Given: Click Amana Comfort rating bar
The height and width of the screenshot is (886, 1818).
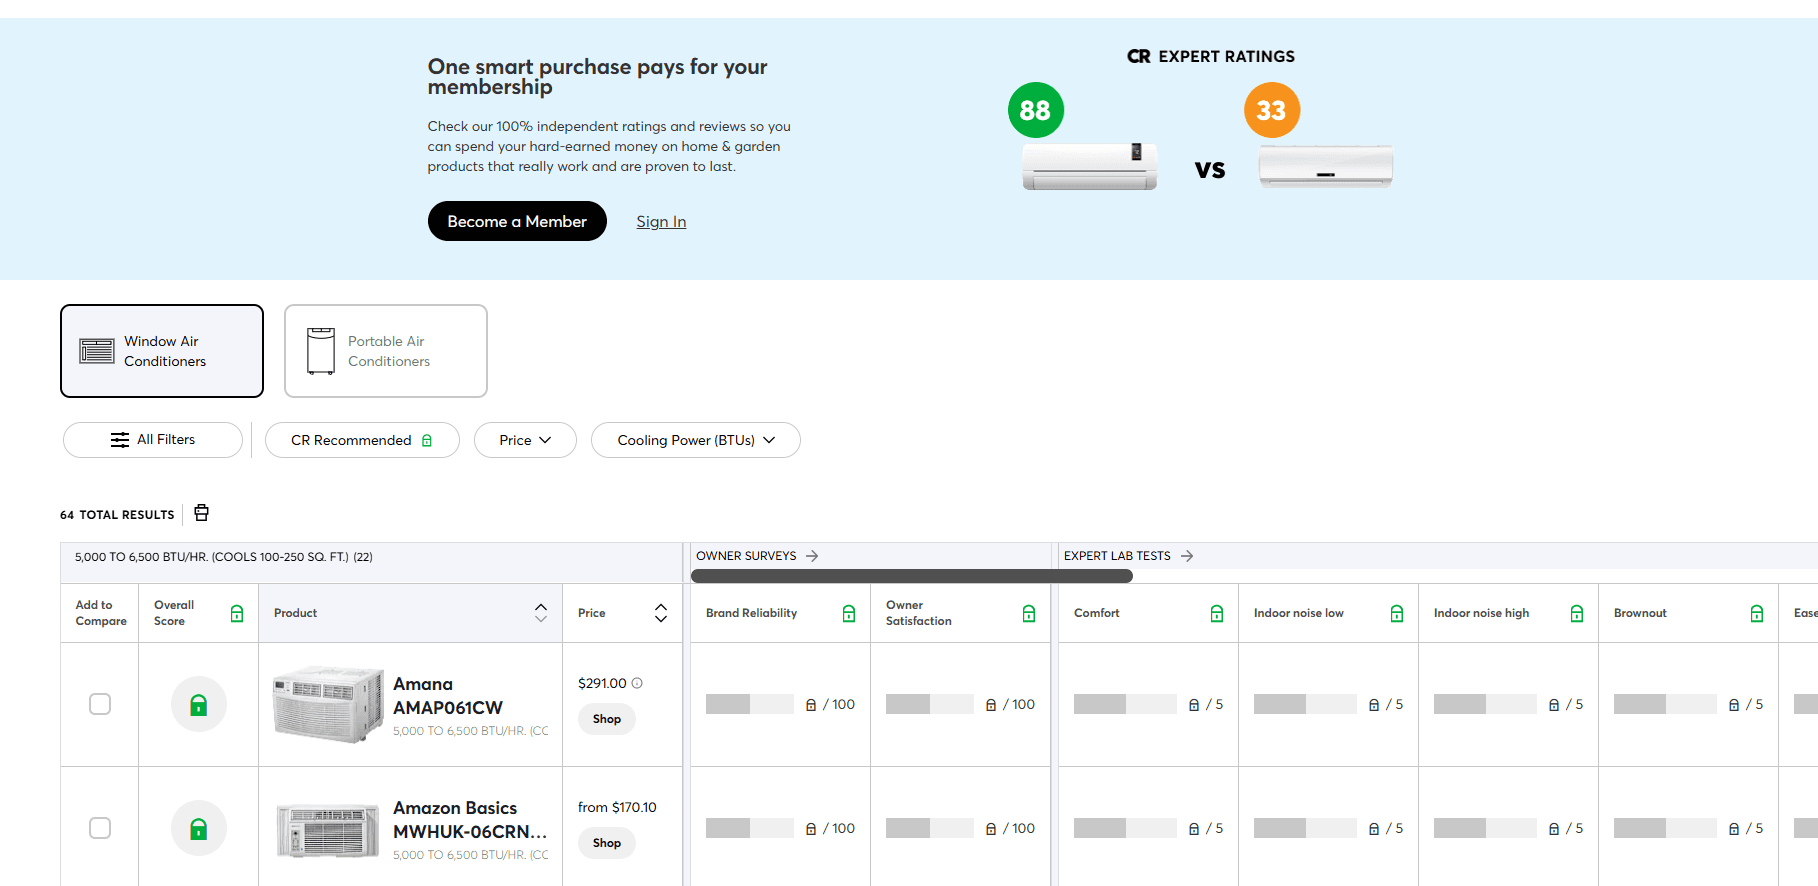Looking at the screenshot, I should pos(1125,704).
